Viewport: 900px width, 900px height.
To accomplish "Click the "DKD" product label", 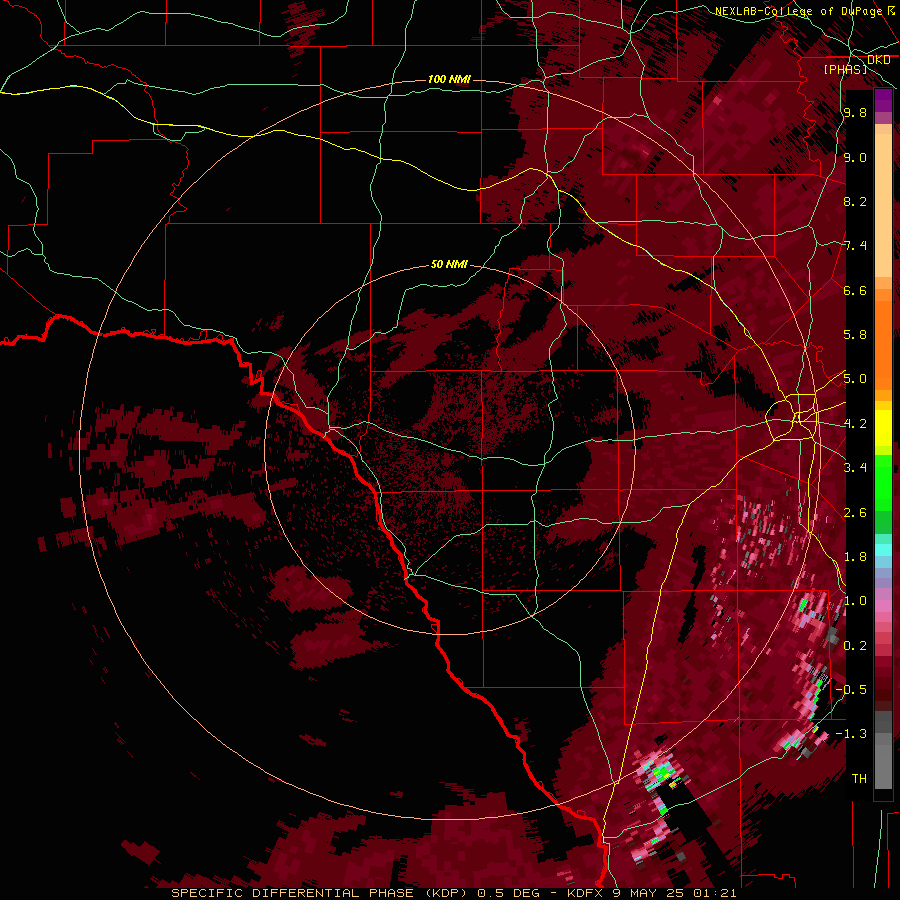I will click(x=879, y=60).
